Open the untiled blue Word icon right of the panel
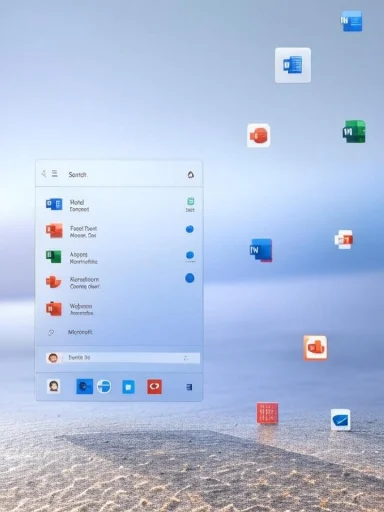This screenshot has height=512, width=384. 261,250
